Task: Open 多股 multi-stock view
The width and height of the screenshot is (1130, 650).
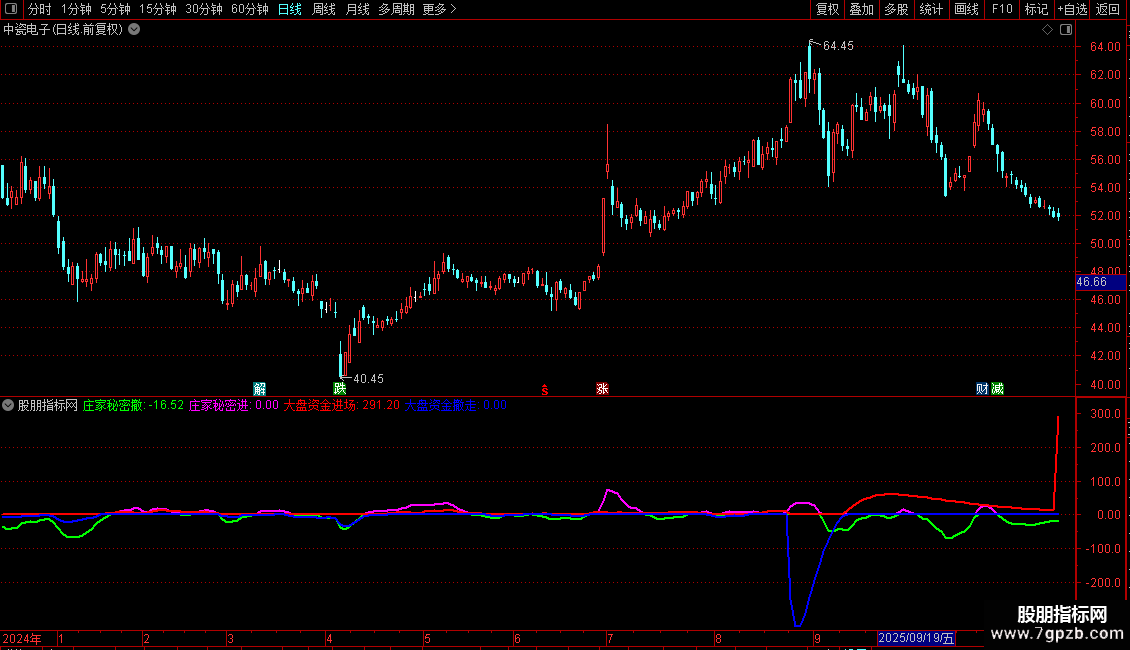Action: coord(896,9)
